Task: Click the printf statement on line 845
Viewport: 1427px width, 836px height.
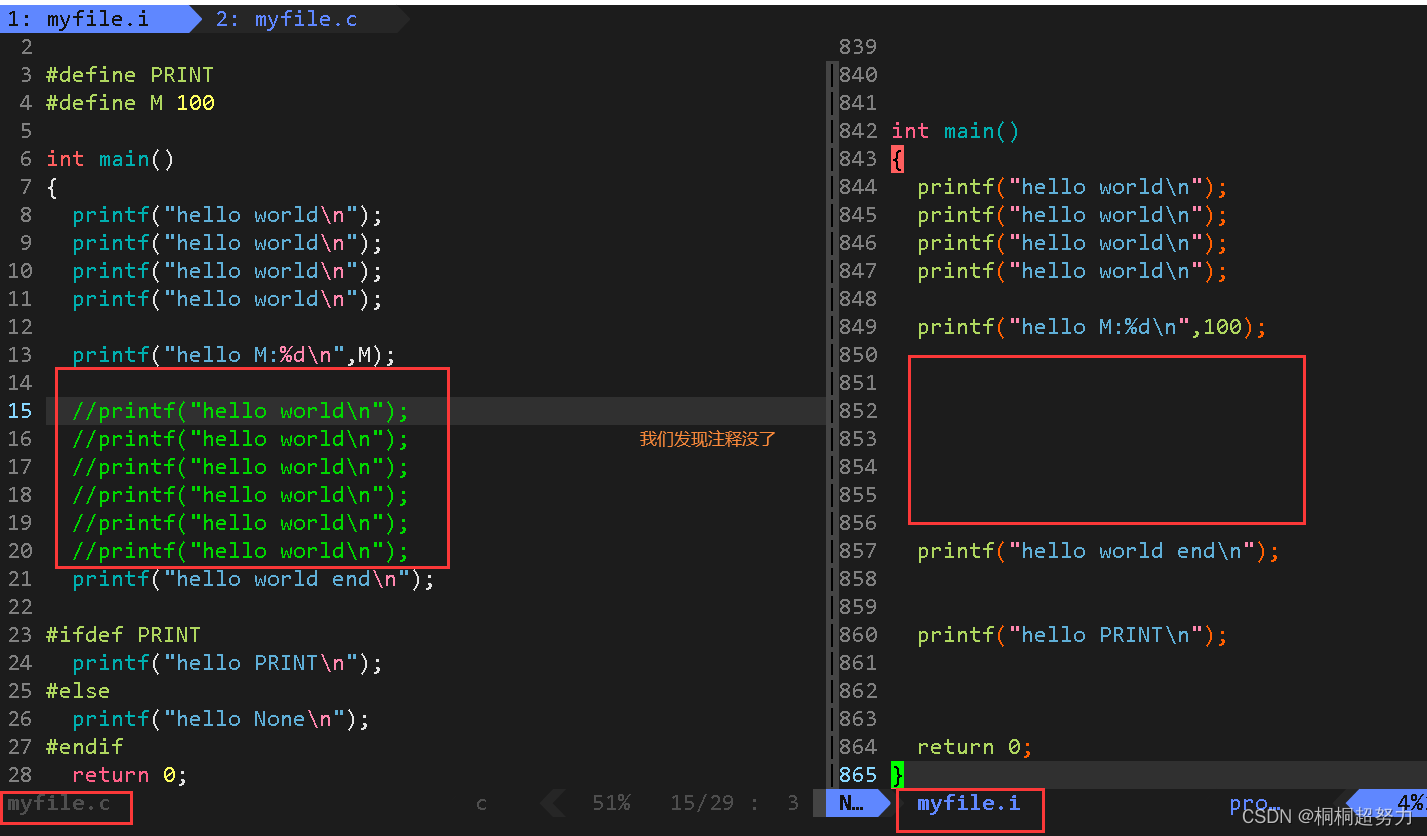Action: [1072, 215]
